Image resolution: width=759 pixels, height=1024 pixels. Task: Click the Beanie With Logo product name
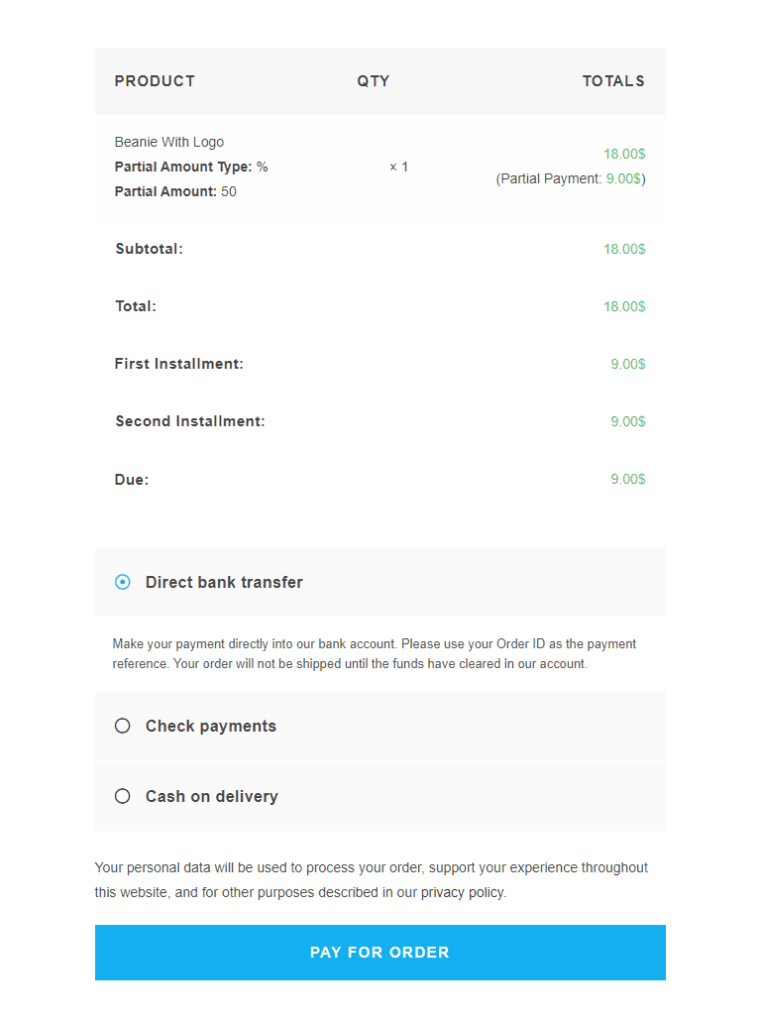tap(169, 141)
